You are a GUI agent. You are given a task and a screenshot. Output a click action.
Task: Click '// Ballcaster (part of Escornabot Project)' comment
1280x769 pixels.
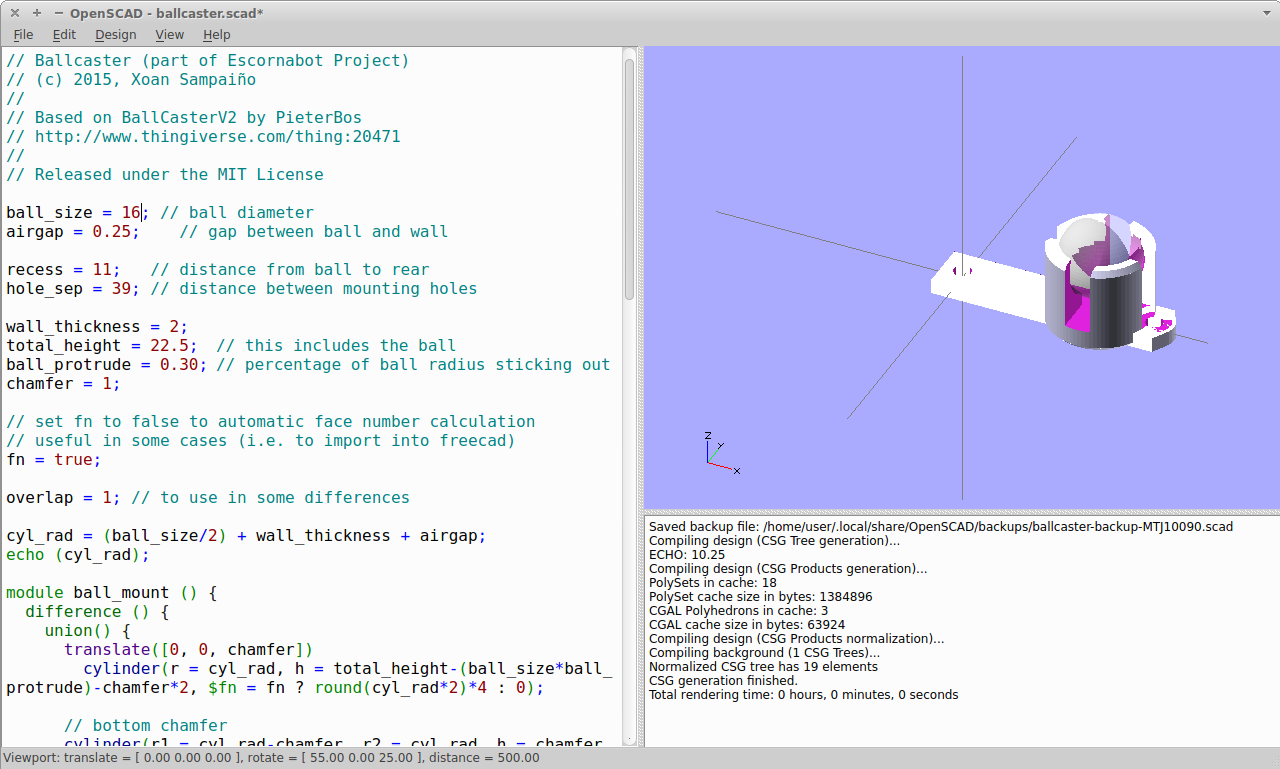208,61
